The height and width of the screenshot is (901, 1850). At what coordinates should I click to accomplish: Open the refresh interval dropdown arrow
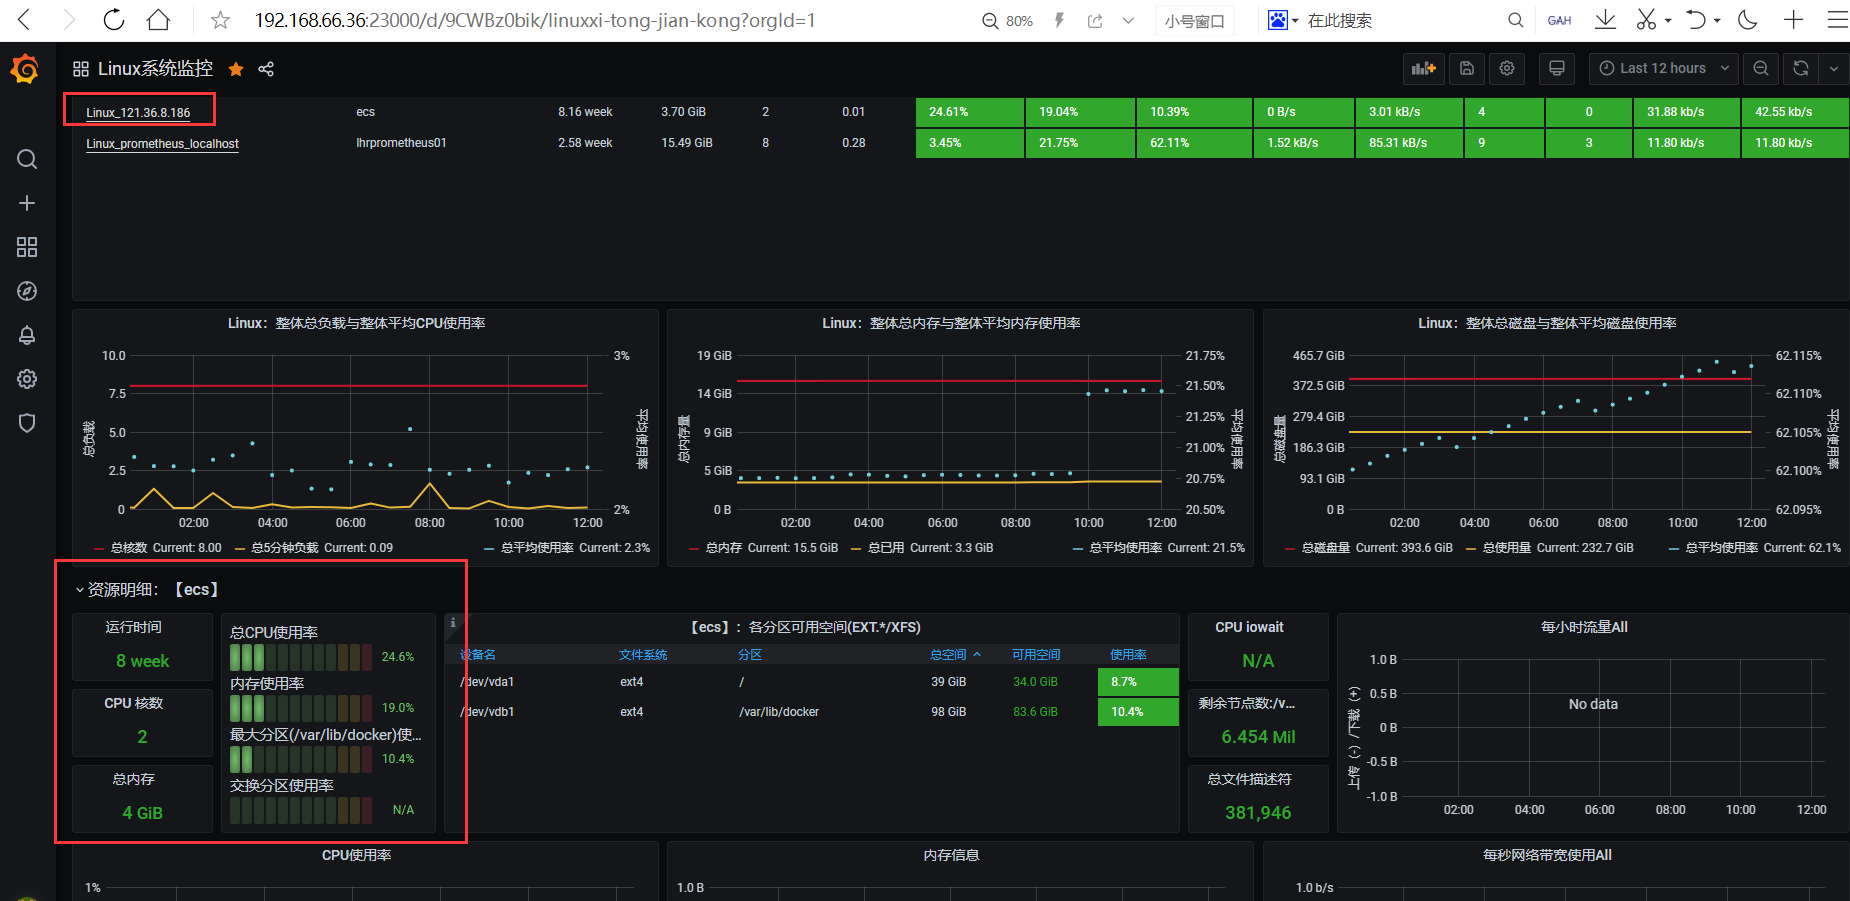coord(1833,68)
